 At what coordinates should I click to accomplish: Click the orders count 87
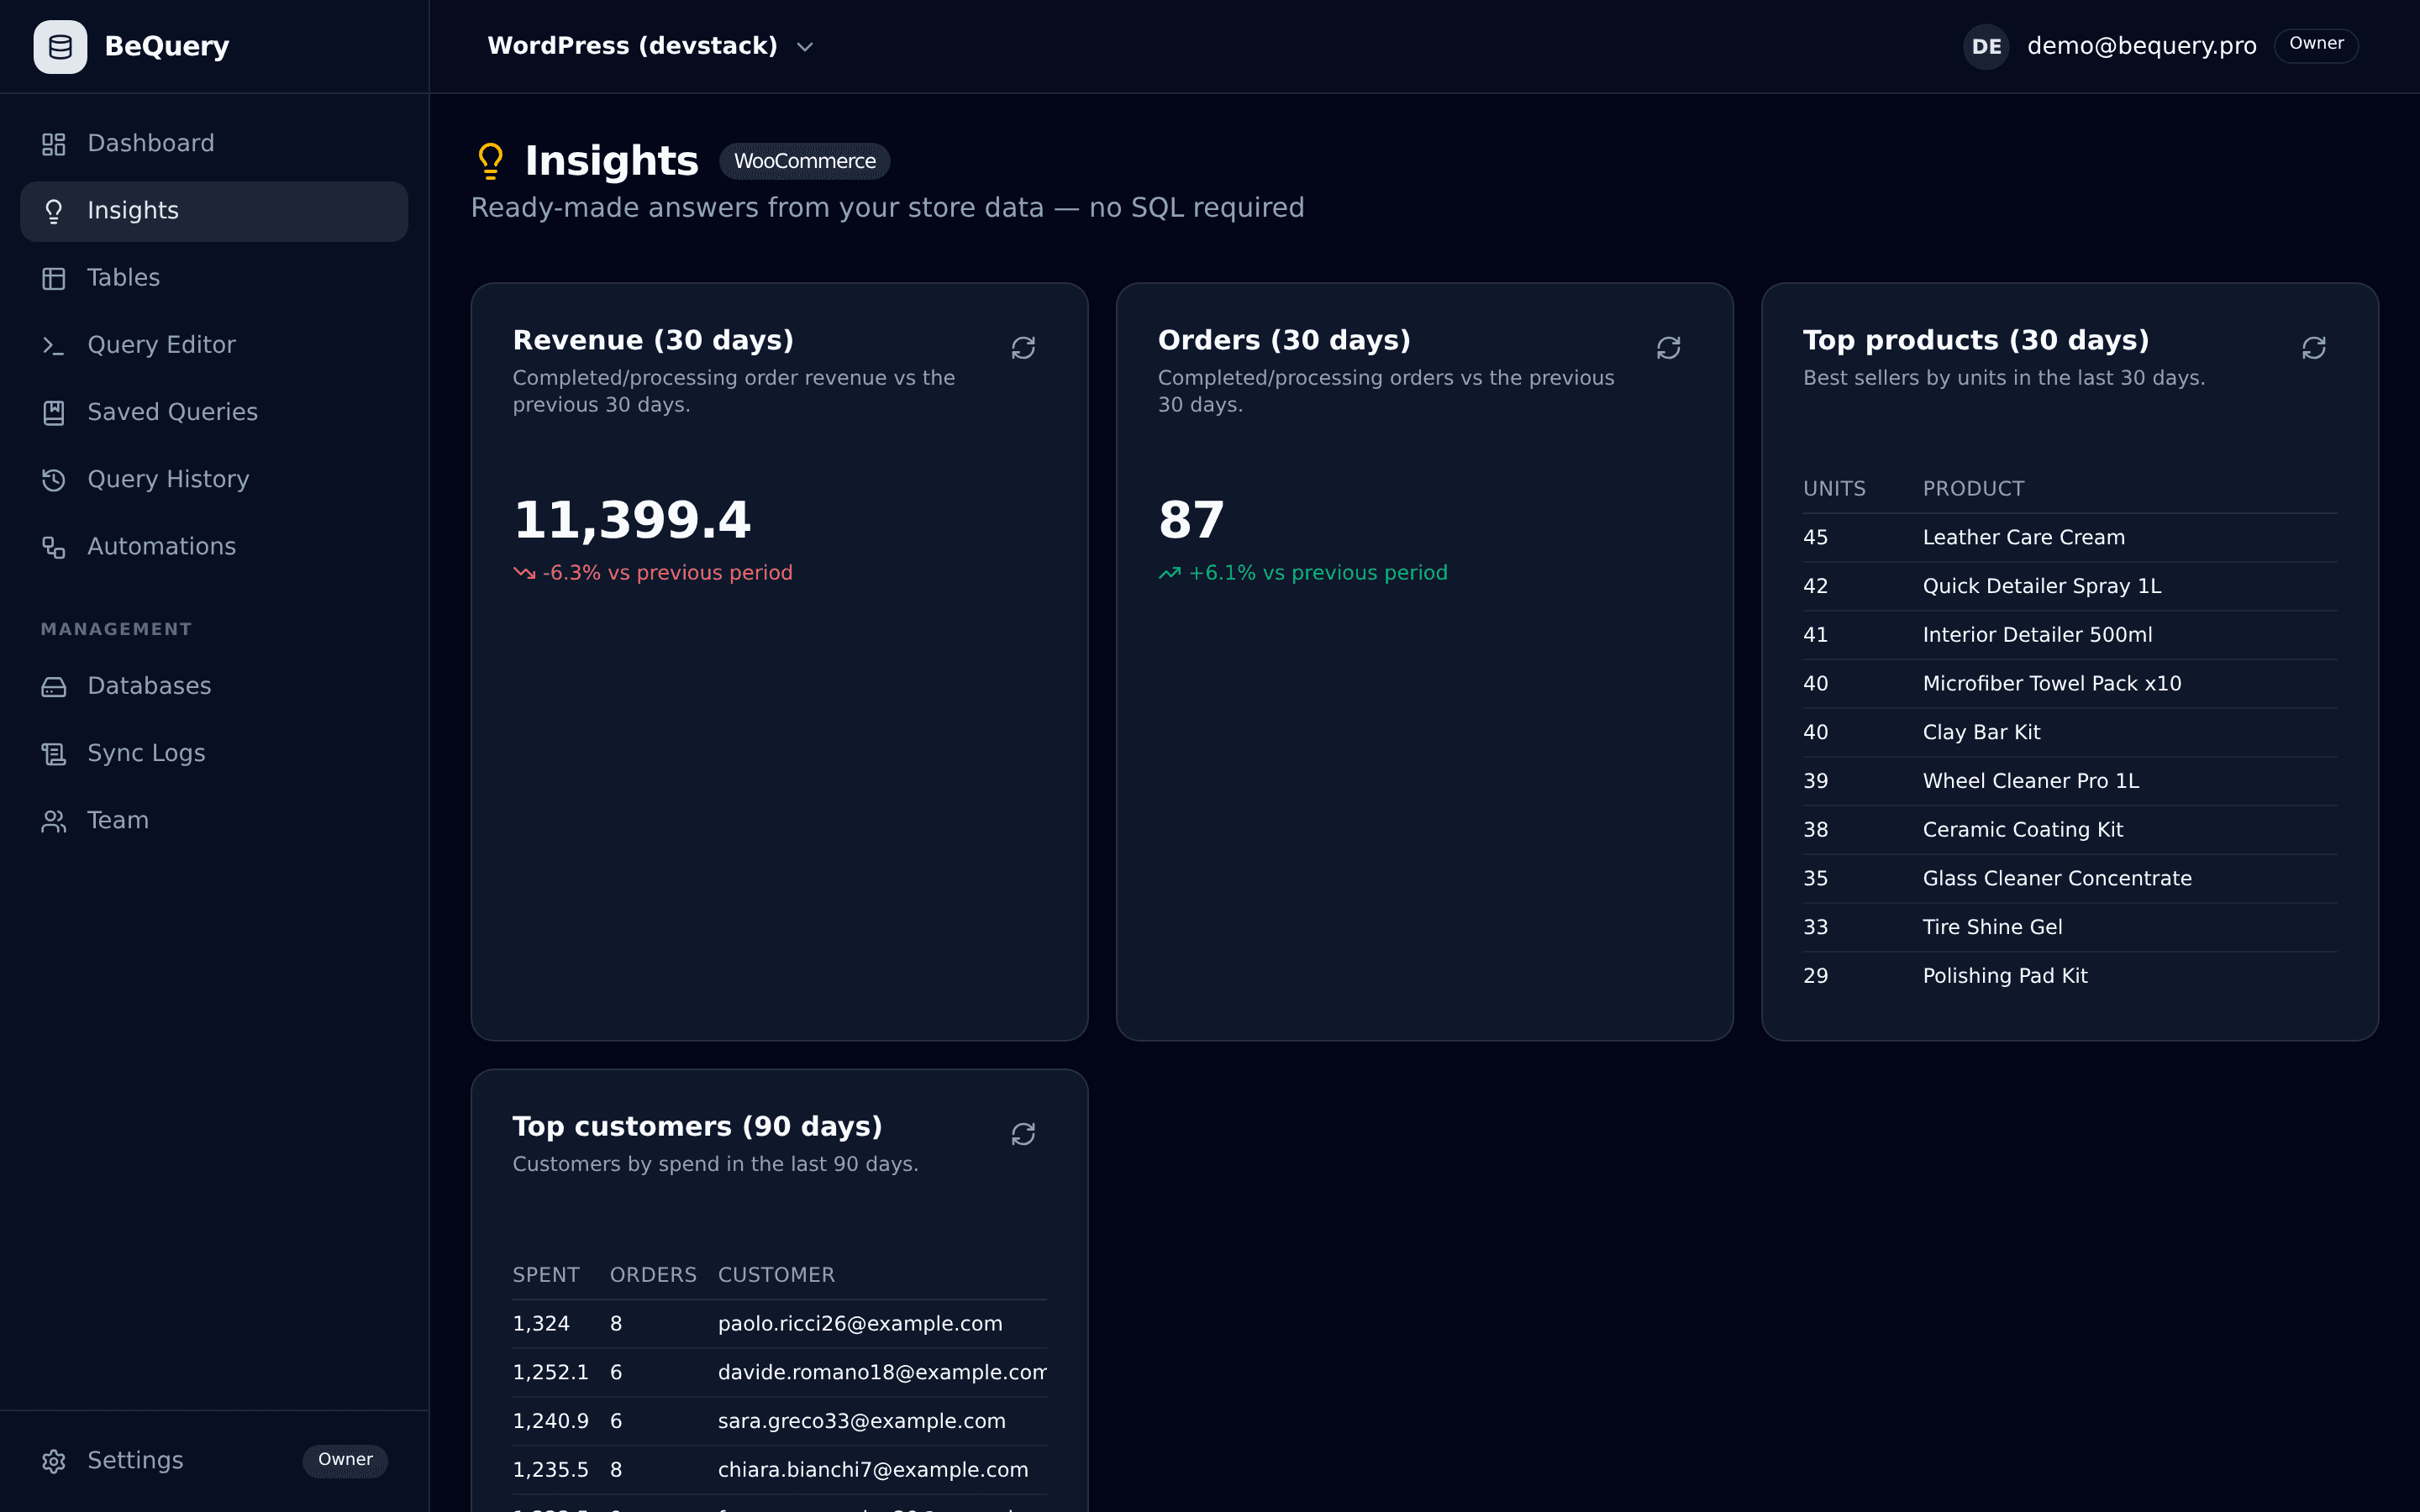pyautogui.click(x=1191, y=520)
